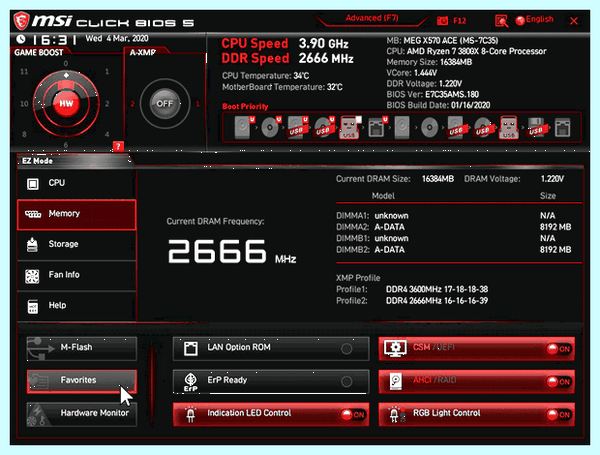The height and width of the screenshot is (455, 600).
Task: Click the date Wed 4 Mar, 2020
Action: click(117, 39)
